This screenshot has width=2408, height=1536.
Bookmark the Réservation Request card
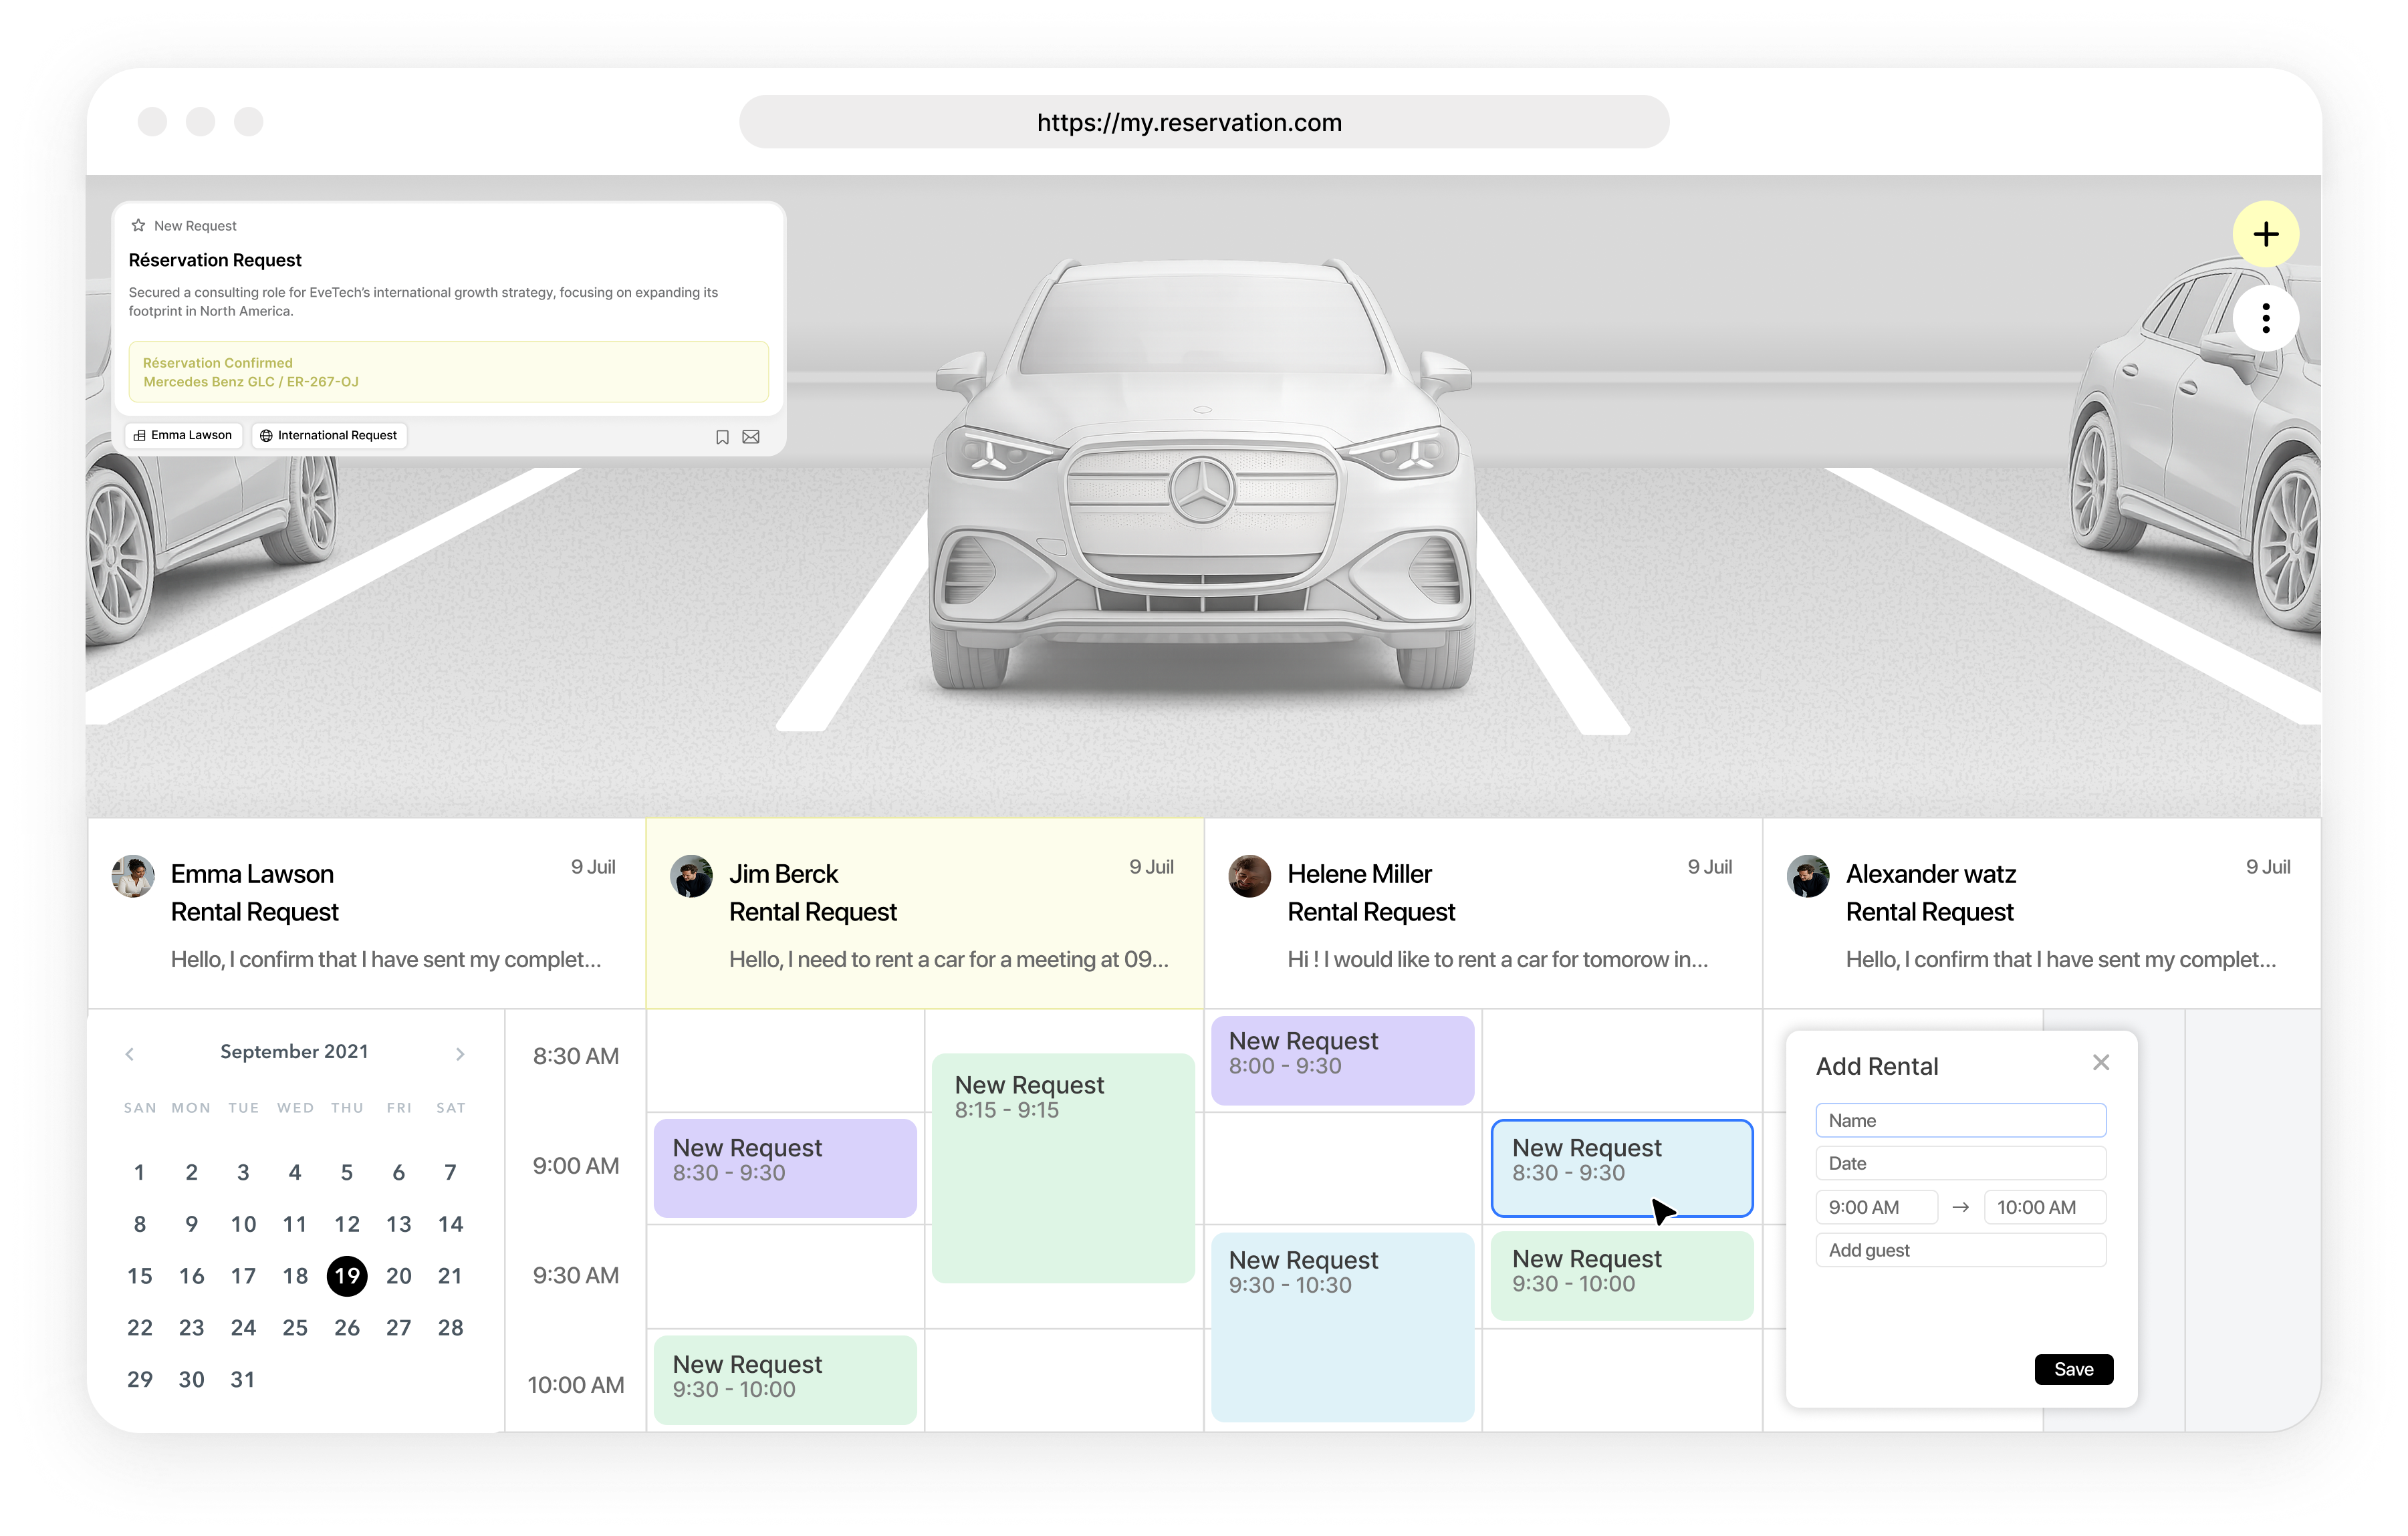tap(722, 437)
